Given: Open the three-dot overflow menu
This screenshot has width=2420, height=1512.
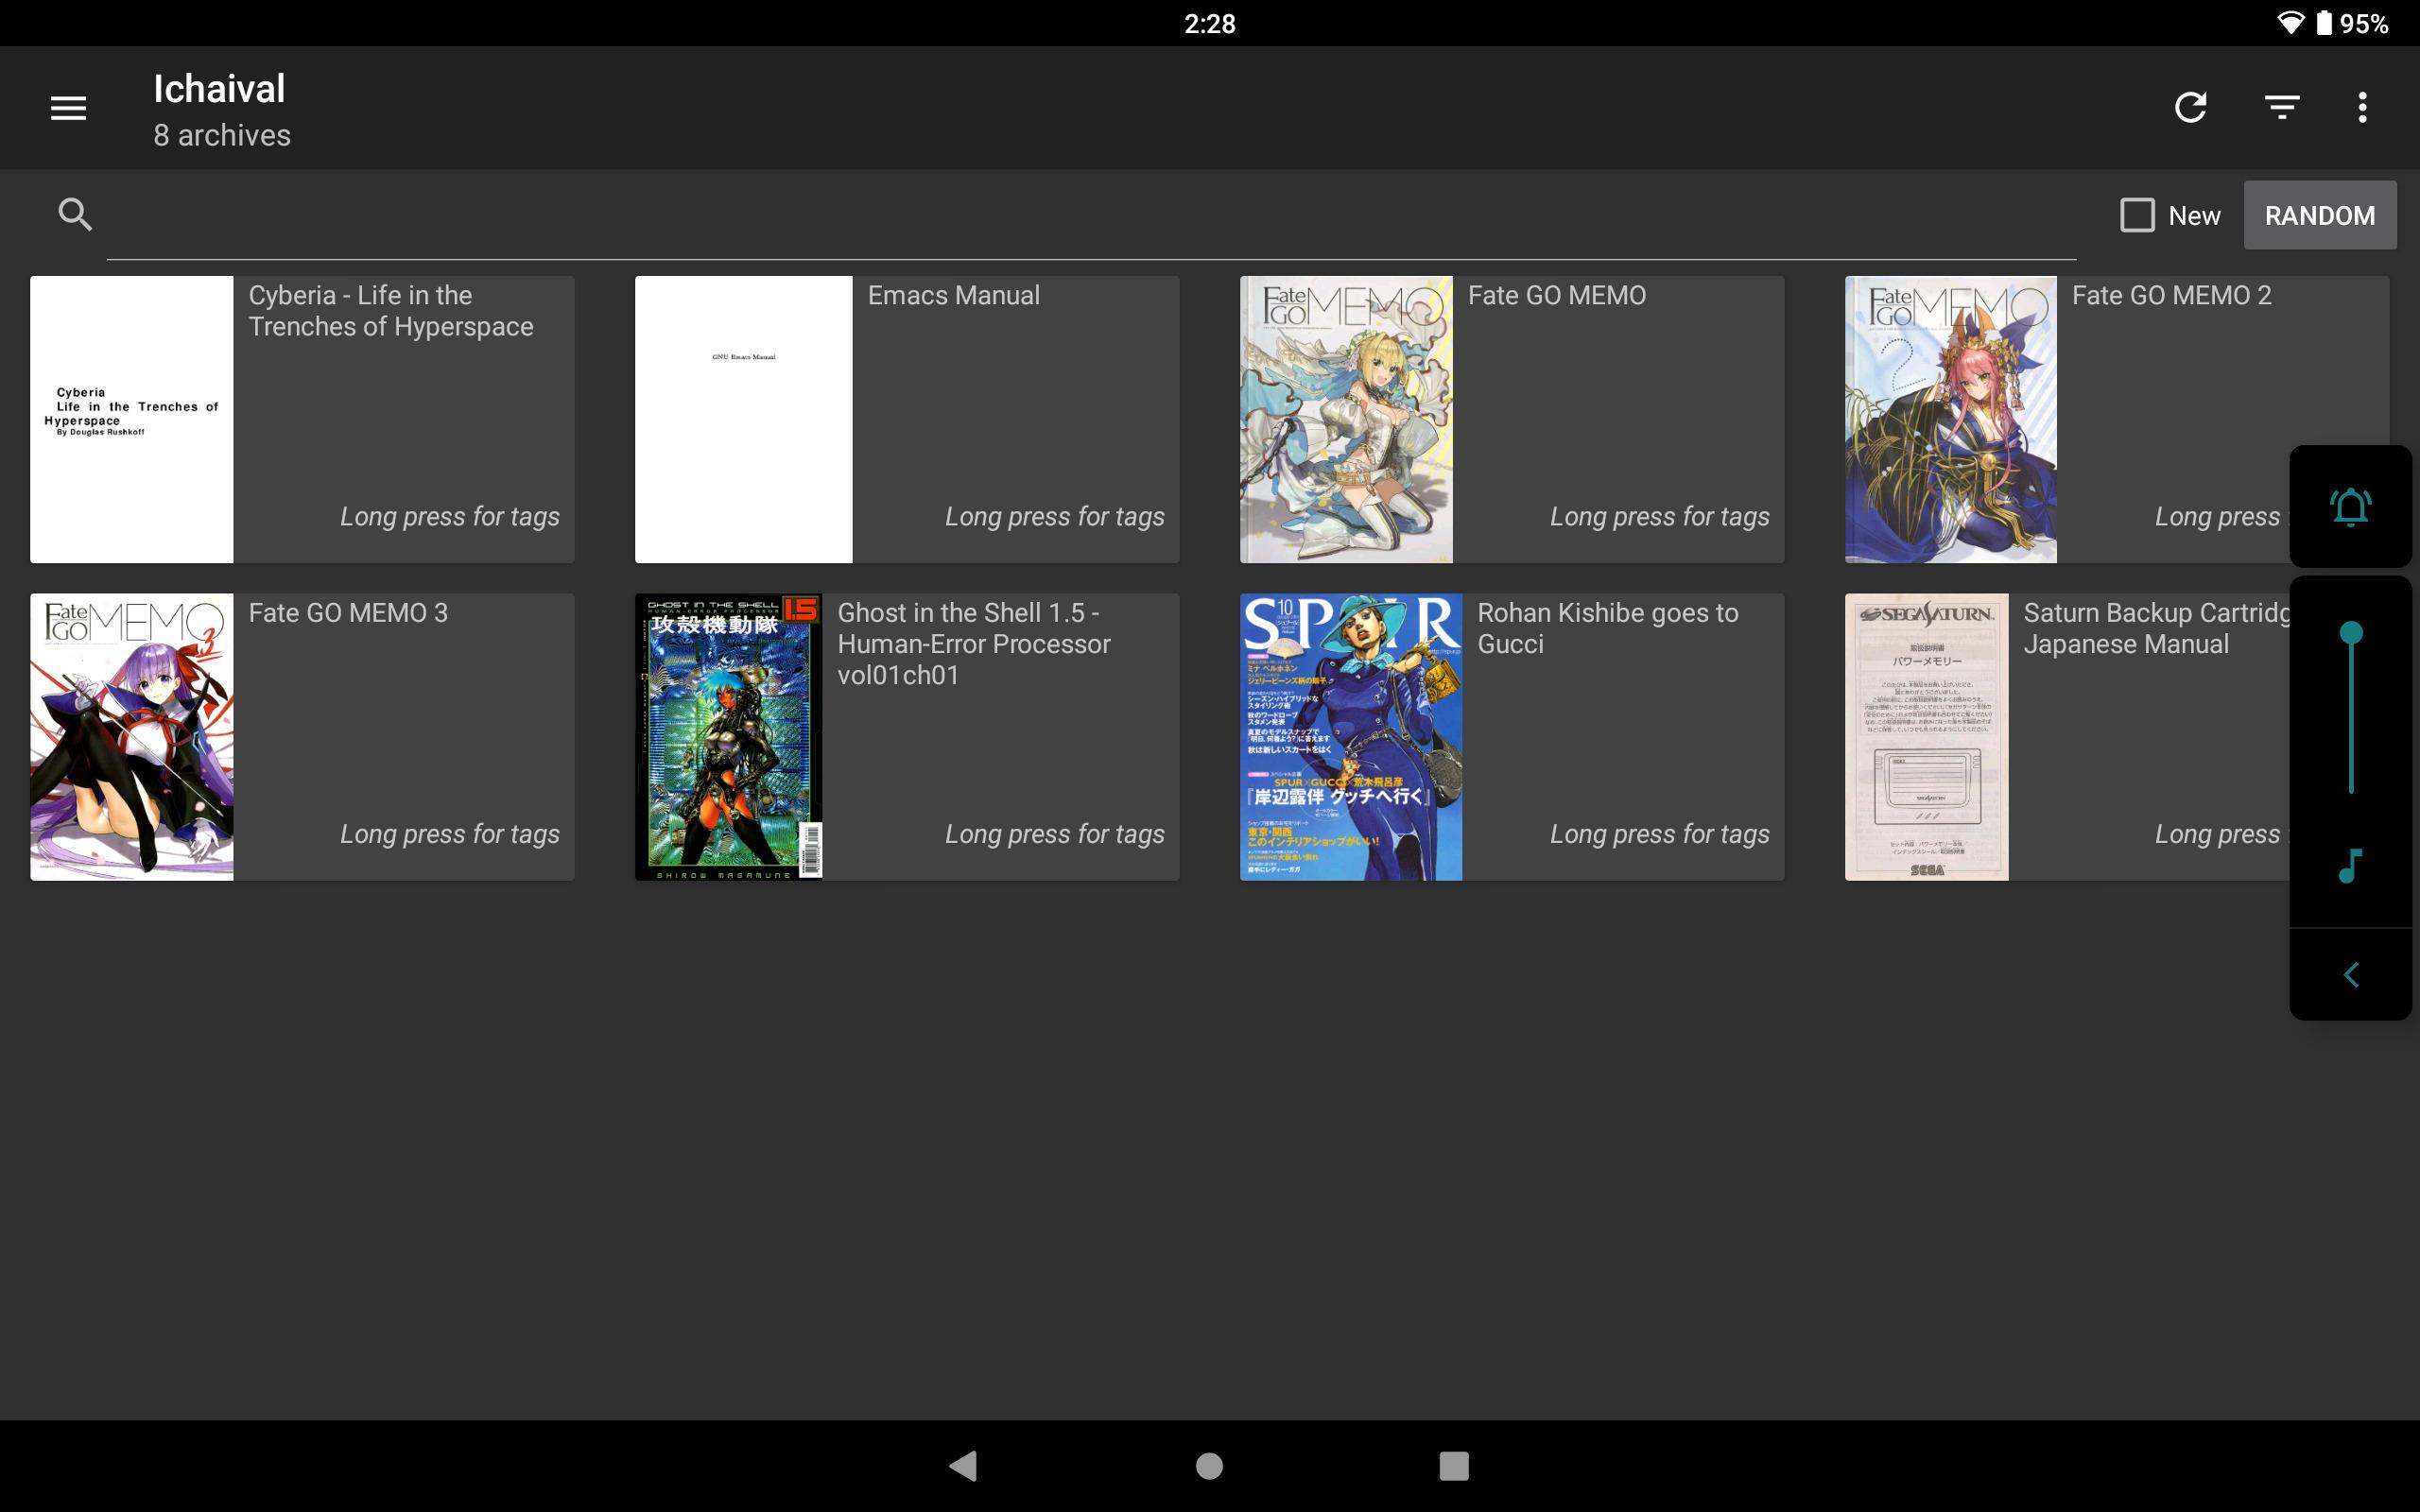Looking at the screenshot, I should [2362, 107].
